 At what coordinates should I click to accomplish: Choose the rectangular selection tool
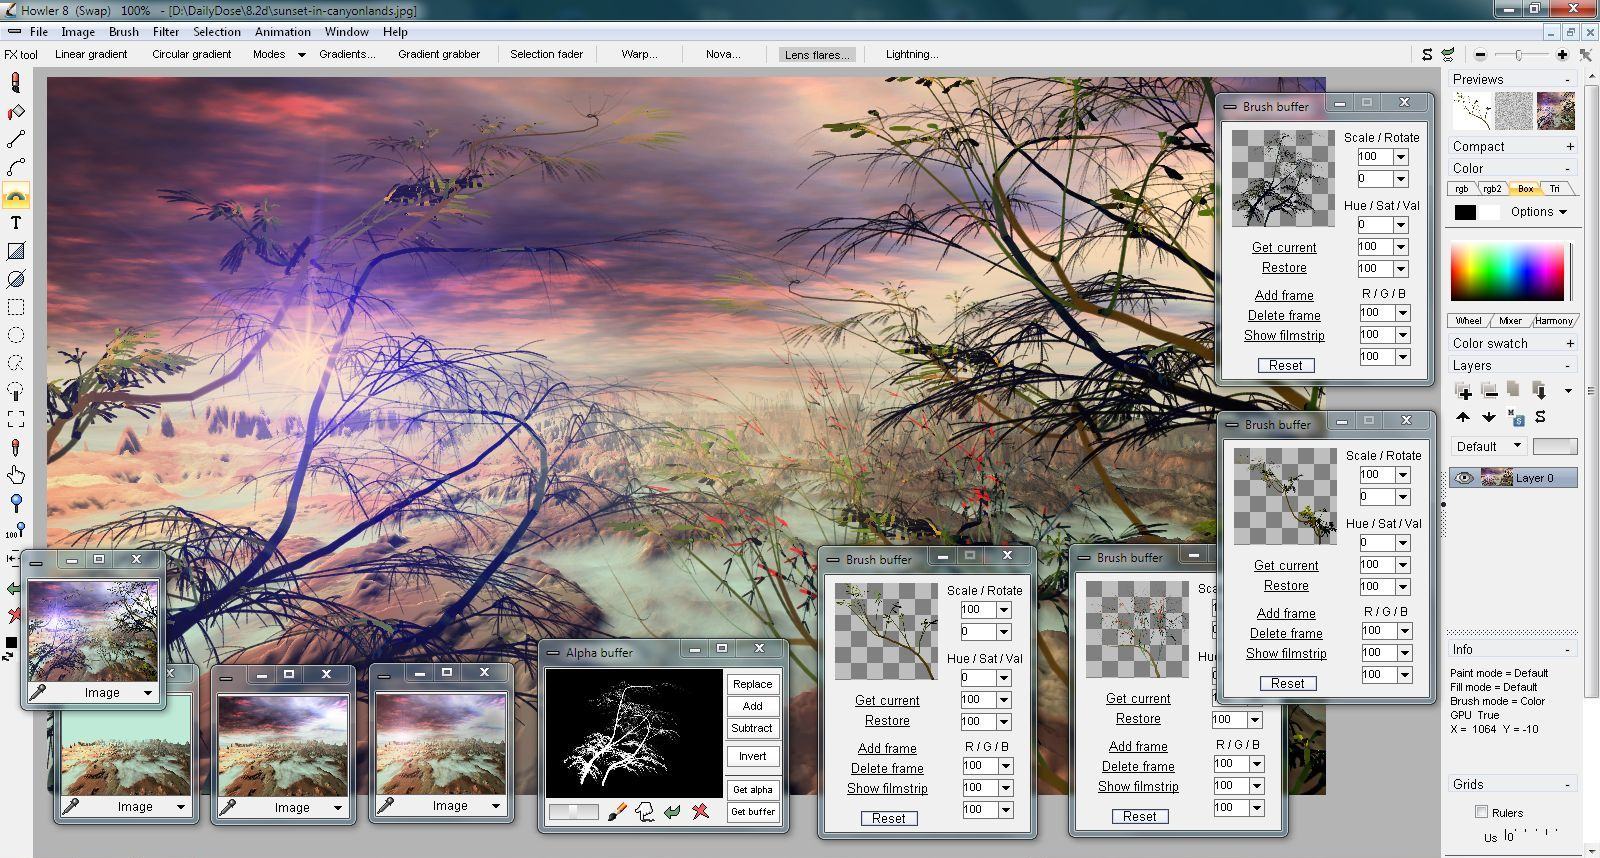[x=16, y=307]
